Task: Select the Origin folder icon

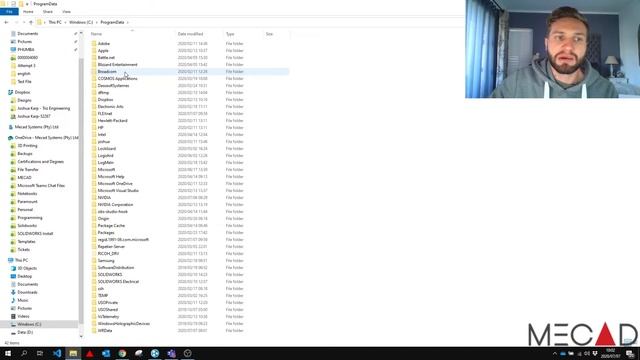Action: [94, 218]
